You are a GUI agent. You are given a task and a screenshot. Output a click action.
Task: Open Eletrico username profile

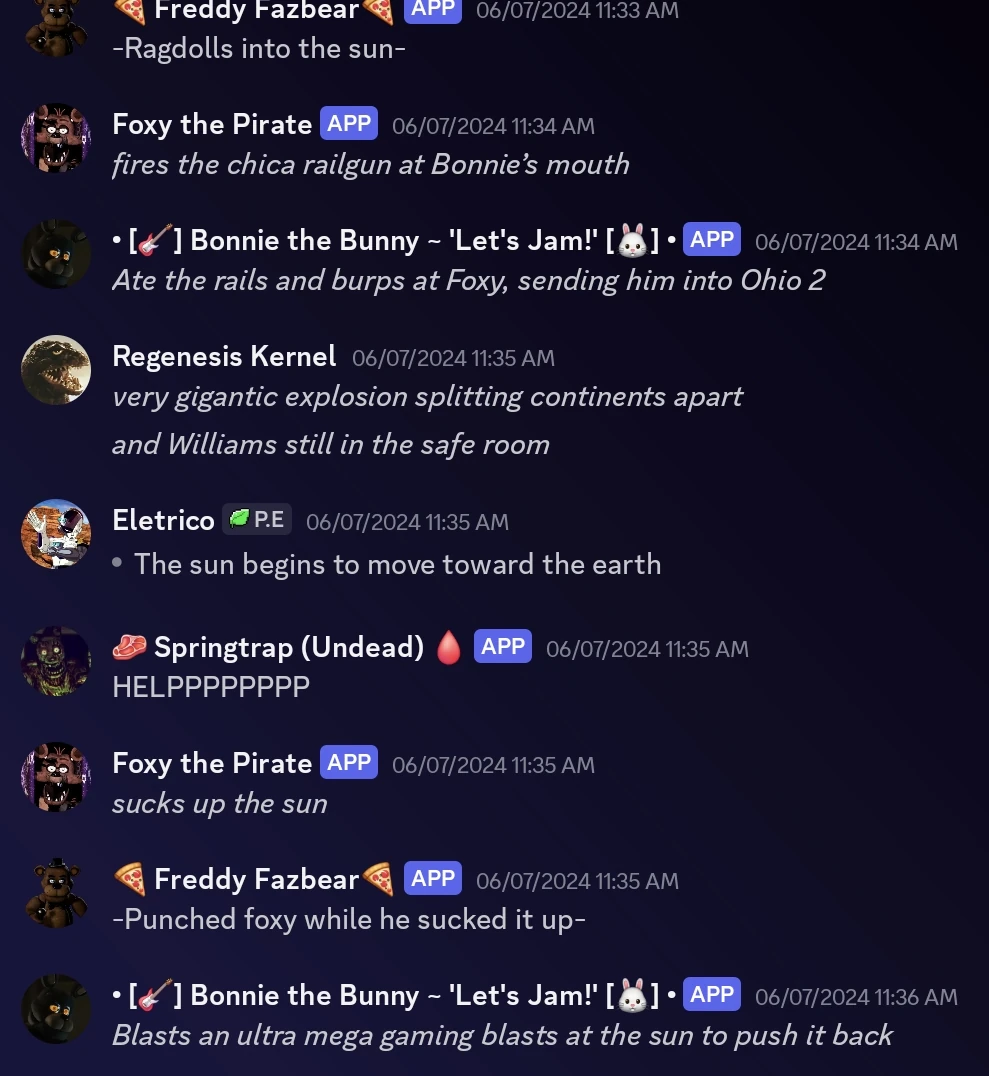163,520
